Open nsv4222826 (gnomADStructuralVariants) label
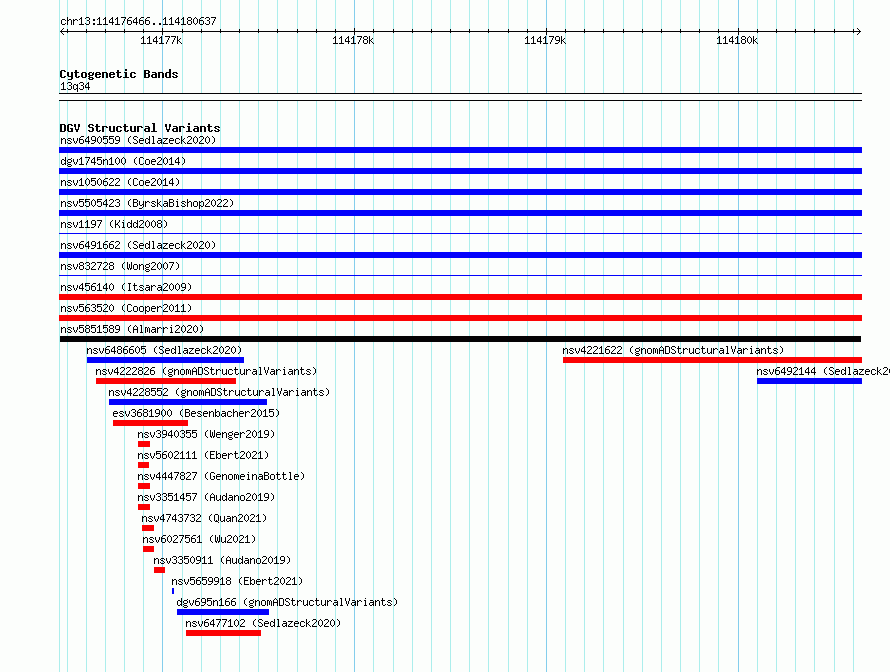 pos(206,371)
